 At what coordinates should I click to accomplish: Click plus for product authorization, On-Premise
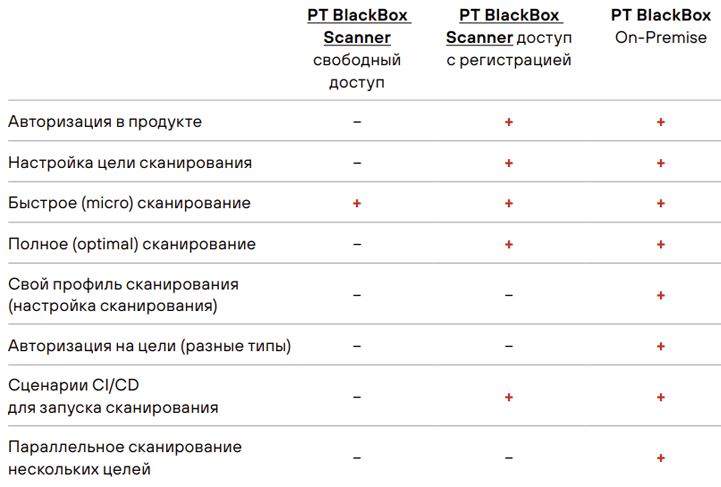pos(661,122)
